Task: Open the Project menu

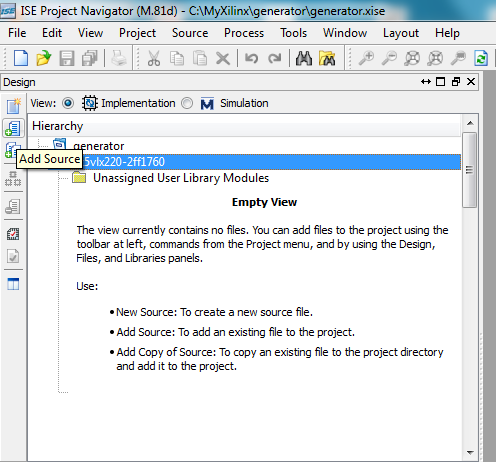Action: pos(137,33)
